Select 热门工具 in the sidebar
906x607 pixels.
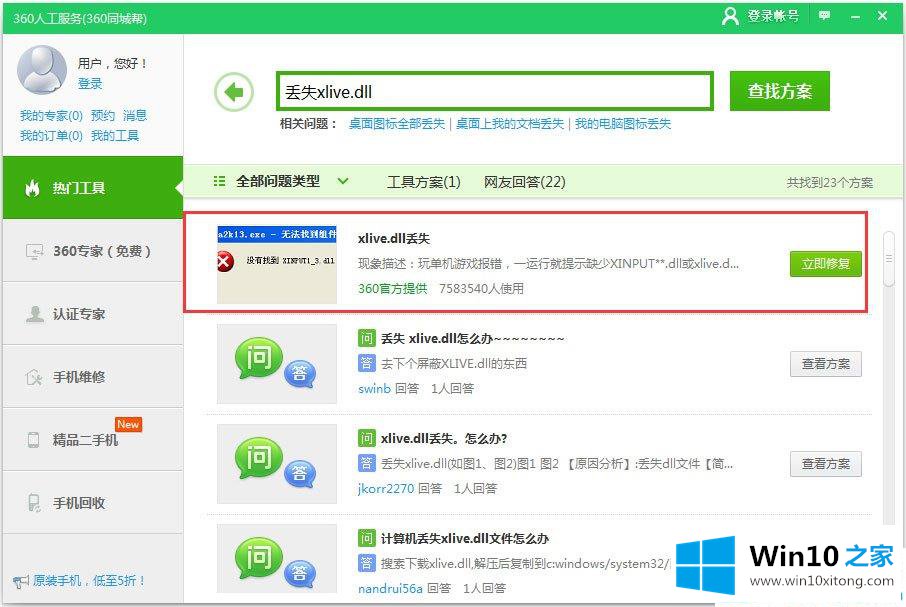tap(92, 188)
